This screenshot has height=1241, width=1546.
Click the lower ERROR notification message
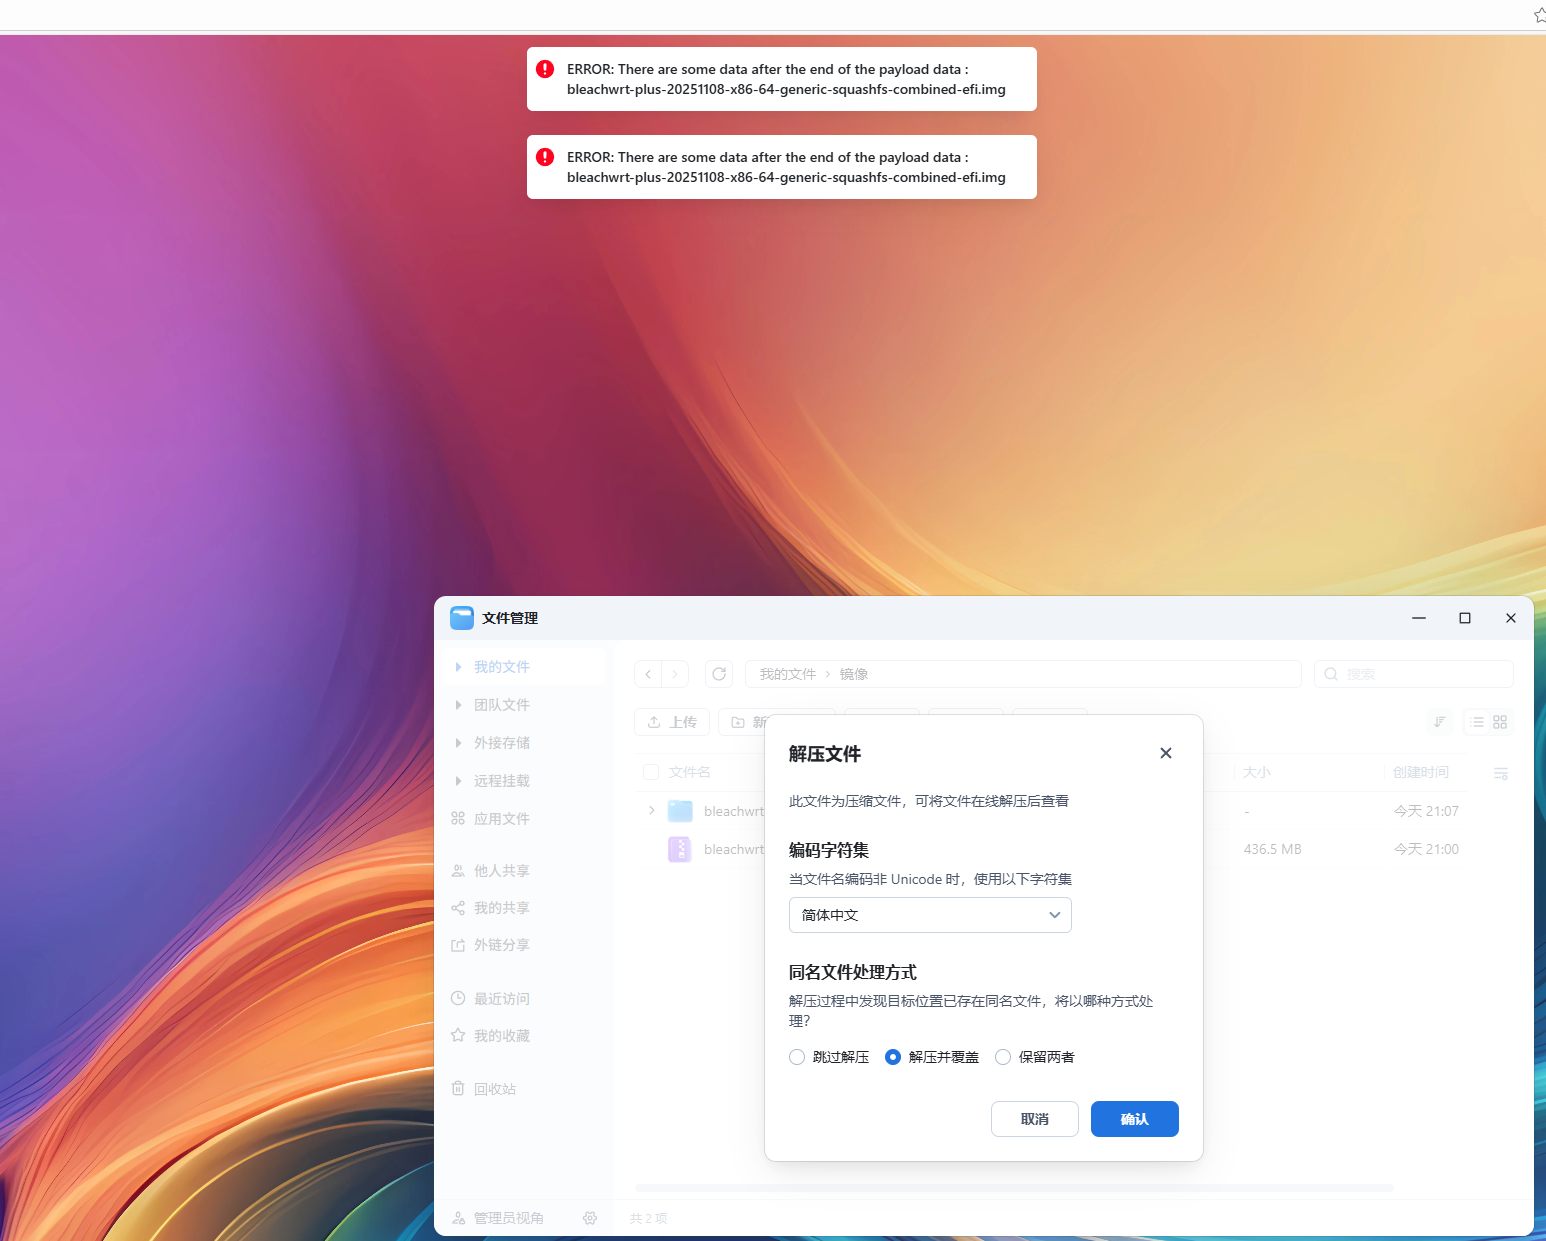786,167
